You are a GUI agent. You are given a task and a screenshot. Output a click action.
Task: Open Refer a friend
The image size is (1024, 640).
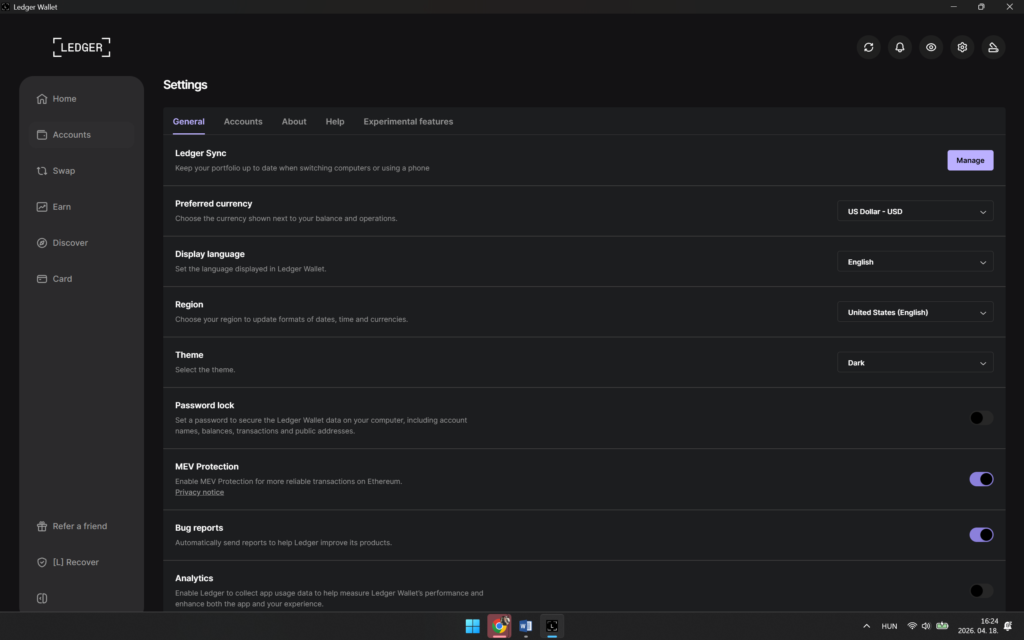coord(82,526)
